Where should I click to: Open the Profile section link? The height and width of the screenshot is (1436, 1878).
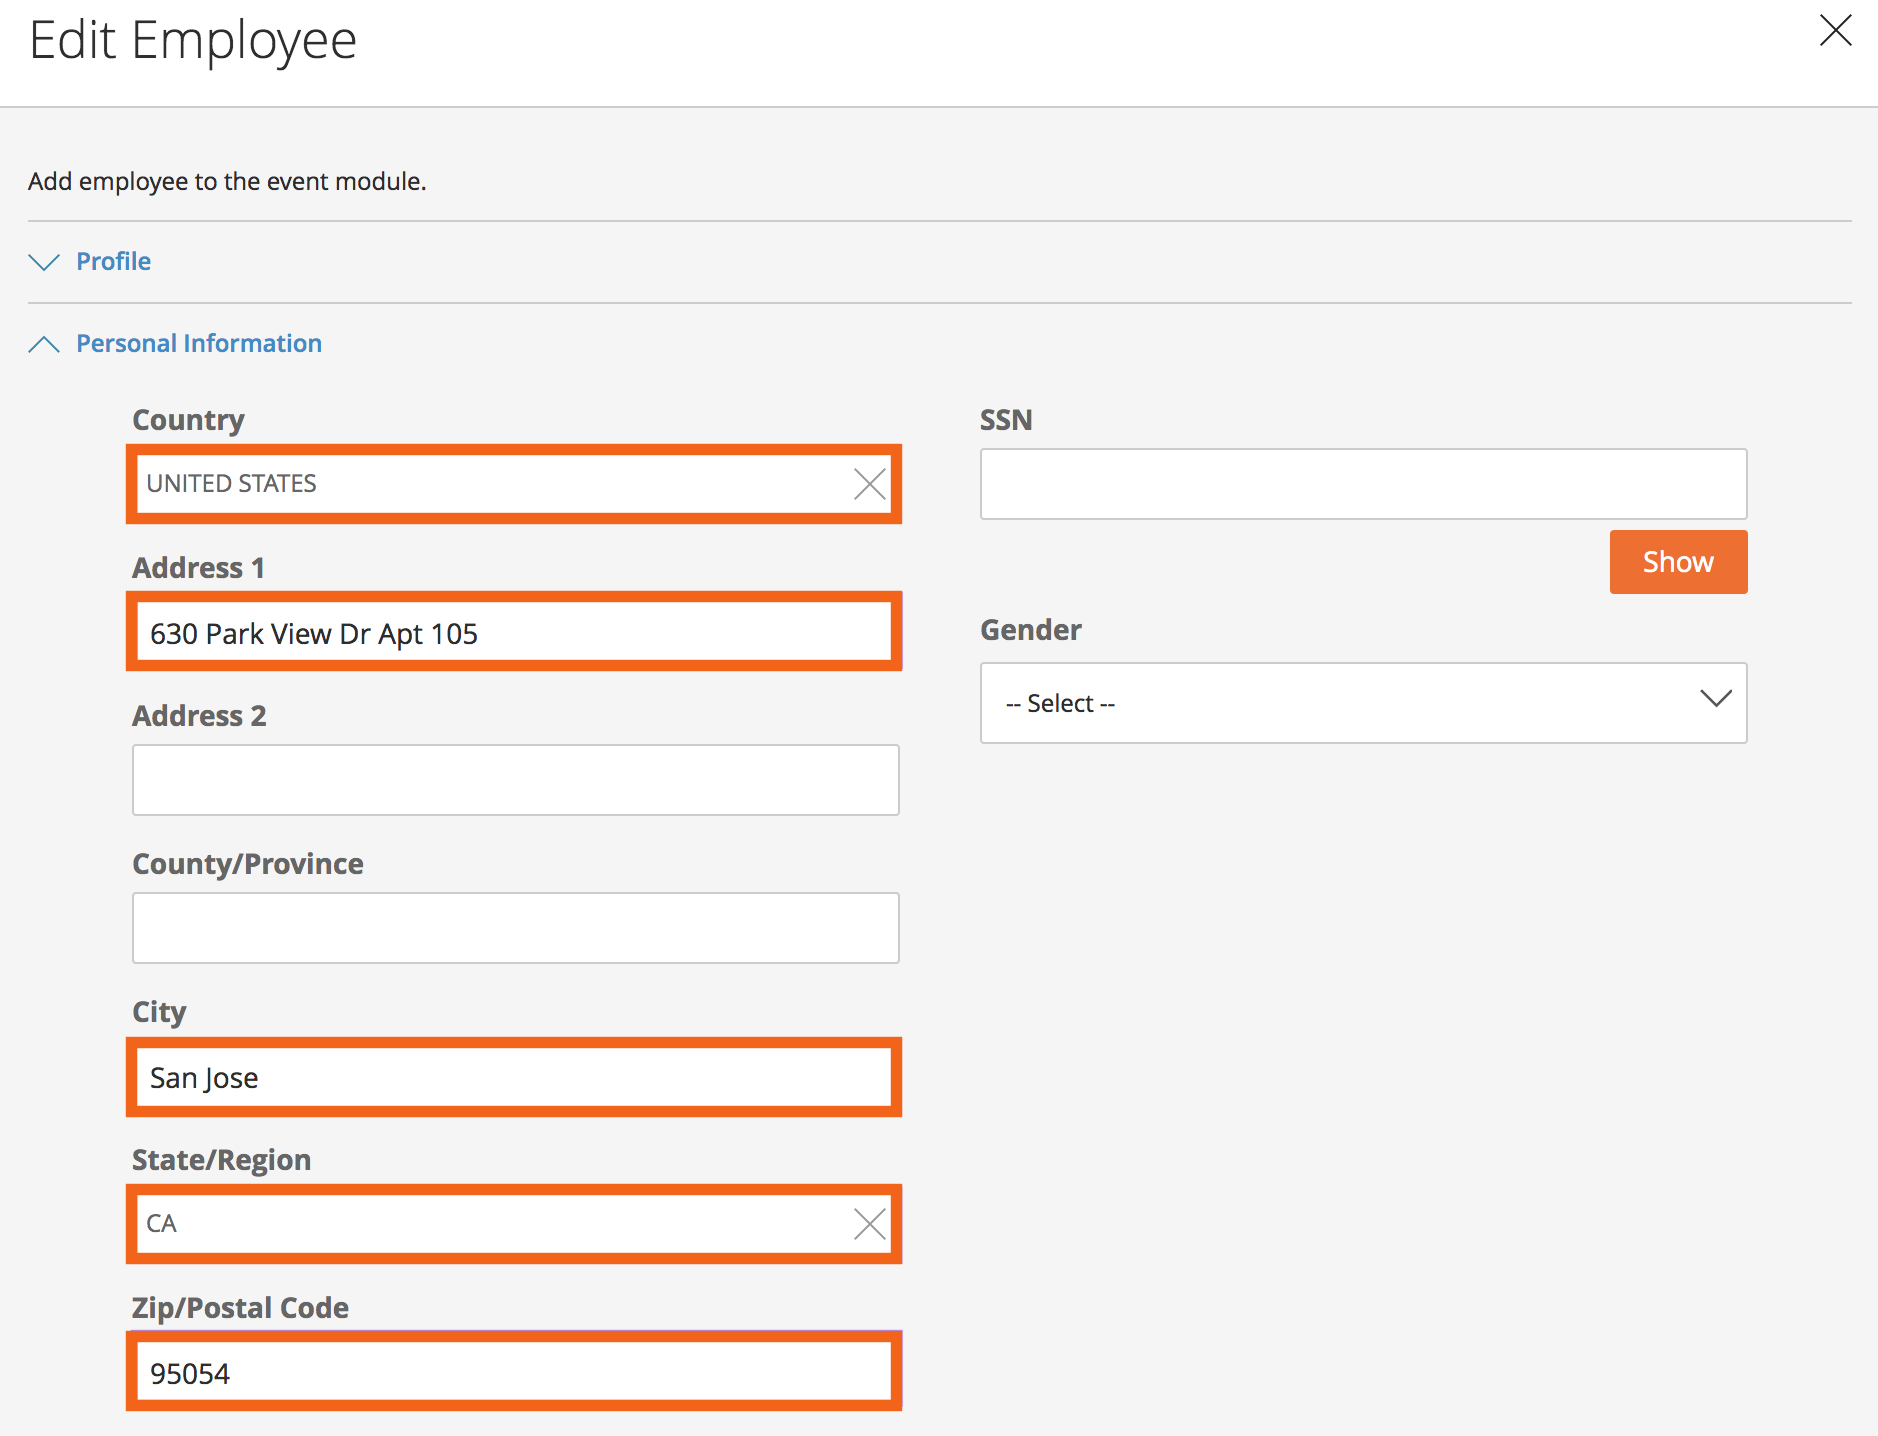114,261
